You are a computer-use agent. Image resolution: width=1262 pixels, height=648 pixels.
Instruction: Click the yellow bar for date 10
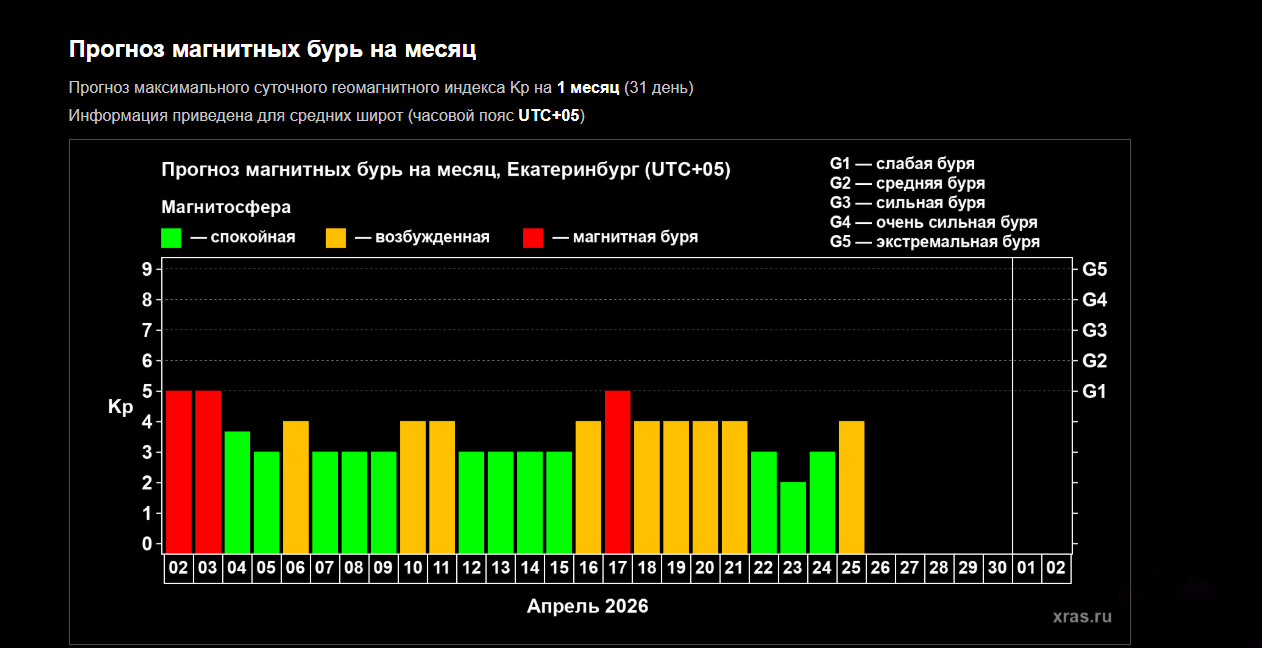click(x=413, y=487)
